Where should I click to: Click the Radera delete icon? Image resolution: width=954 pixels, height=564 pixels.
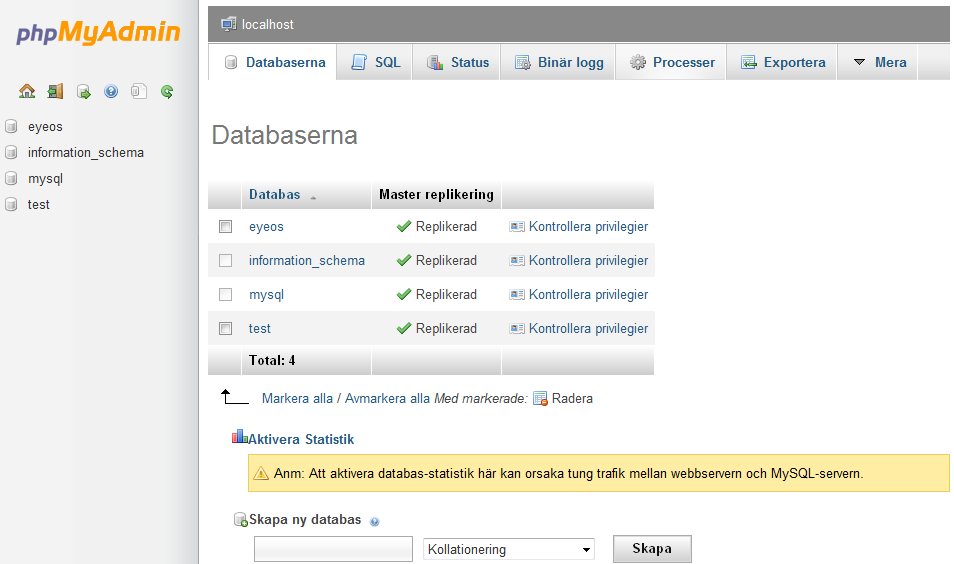click(540, 399)
